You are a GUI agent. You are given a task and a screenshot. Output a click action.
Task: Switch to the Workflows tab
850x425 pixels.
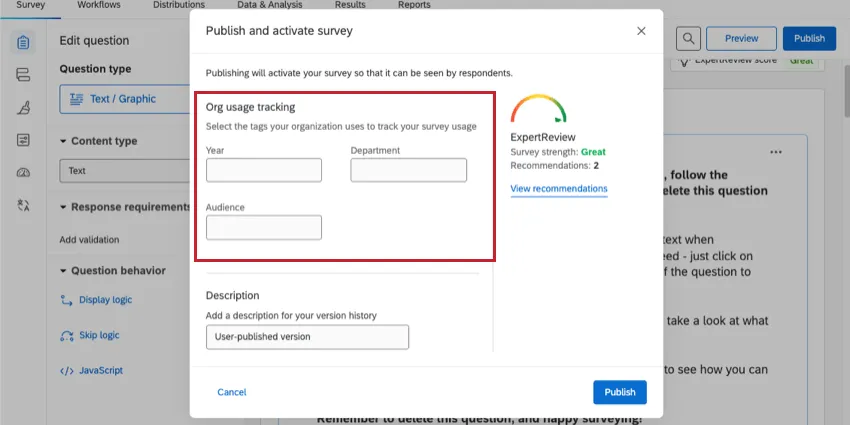99,5
